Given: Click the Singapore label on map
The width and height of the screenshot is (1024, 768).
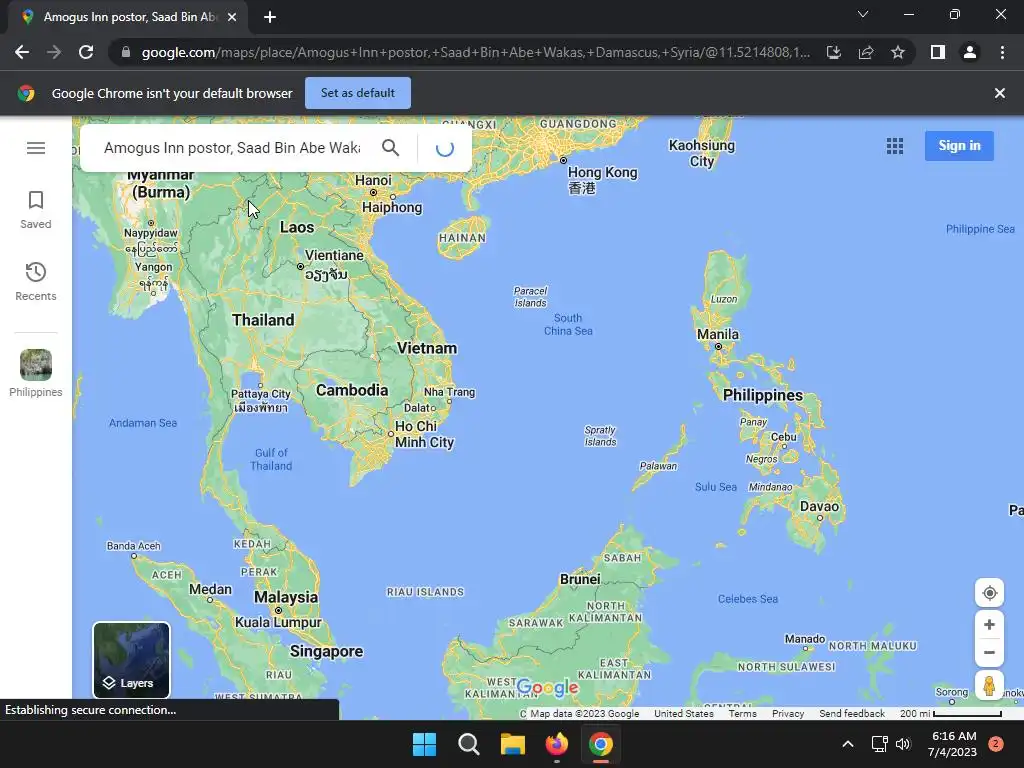Looking at the screenshot, I should (x=326, y=651).
